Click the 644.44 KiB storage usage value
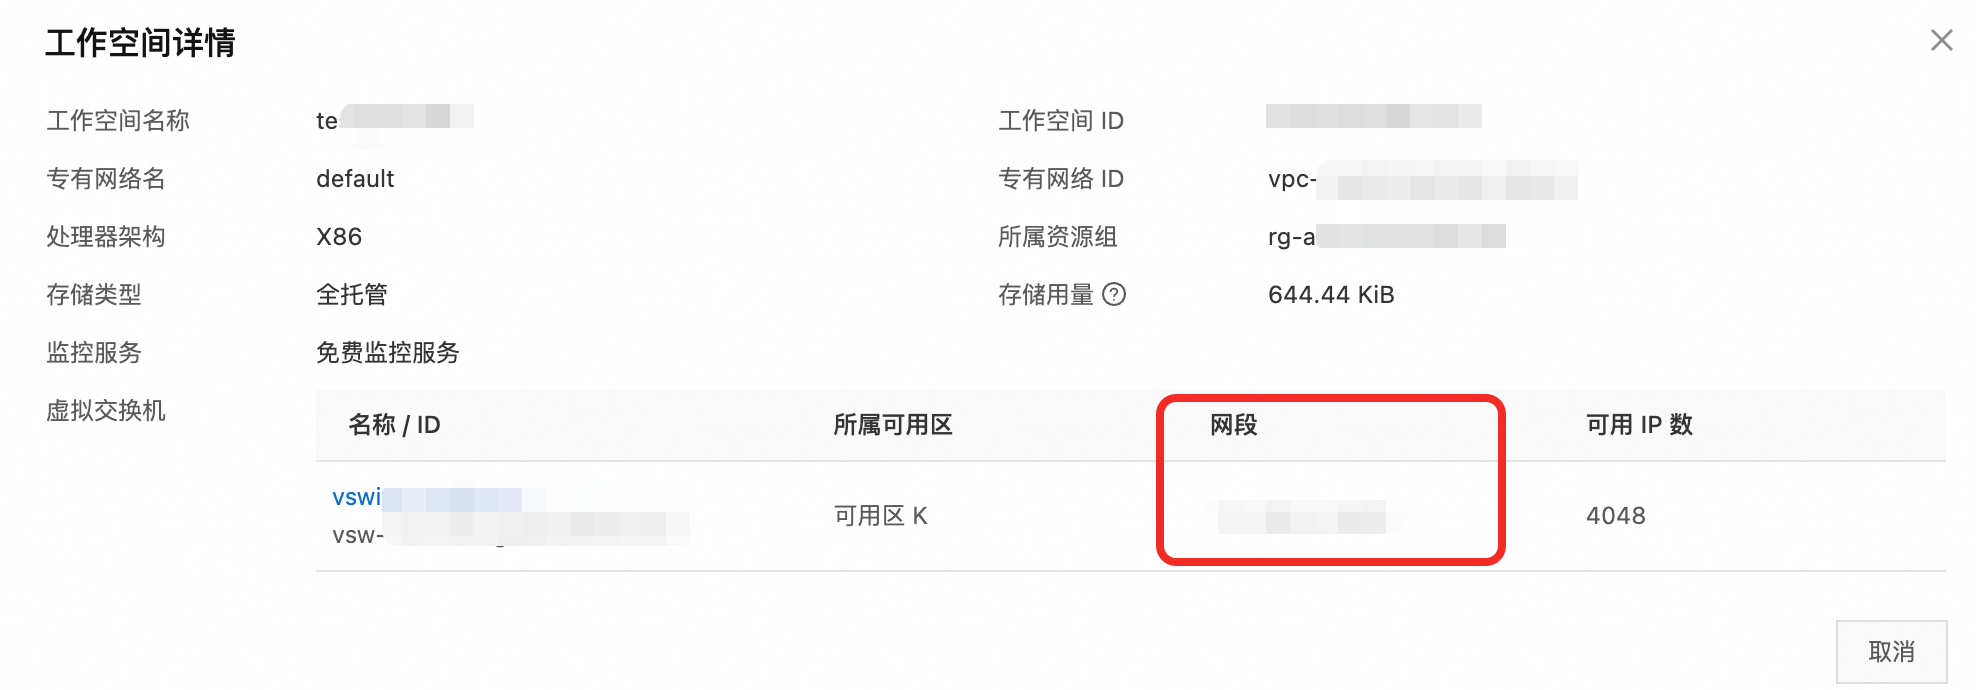1976x690 pixels. (x=1330, y=295)
